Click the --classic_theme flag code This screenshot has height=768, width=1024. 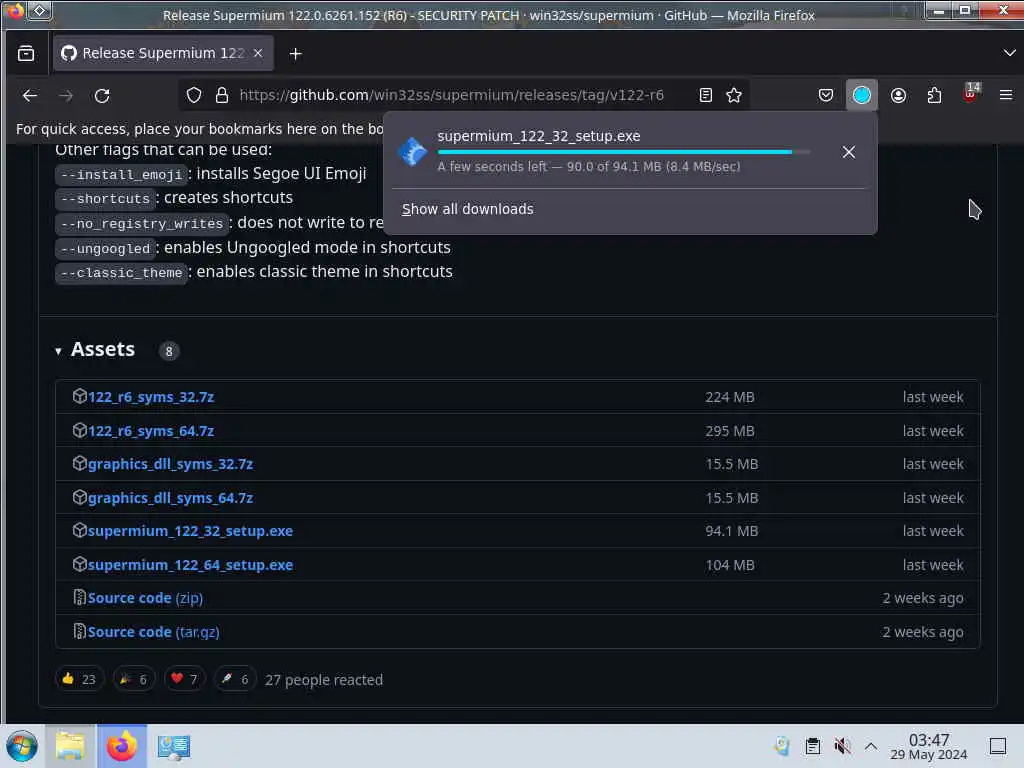(121, 272)
